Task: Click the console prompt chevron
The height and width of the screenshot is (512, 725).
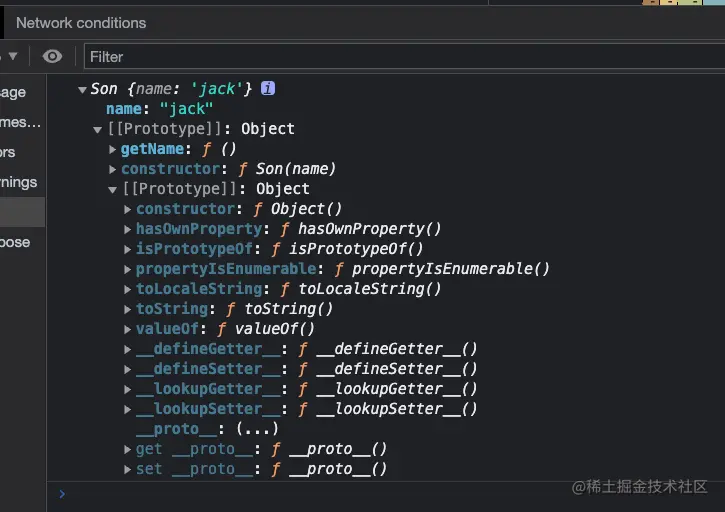Action: (x=62, y=494)
